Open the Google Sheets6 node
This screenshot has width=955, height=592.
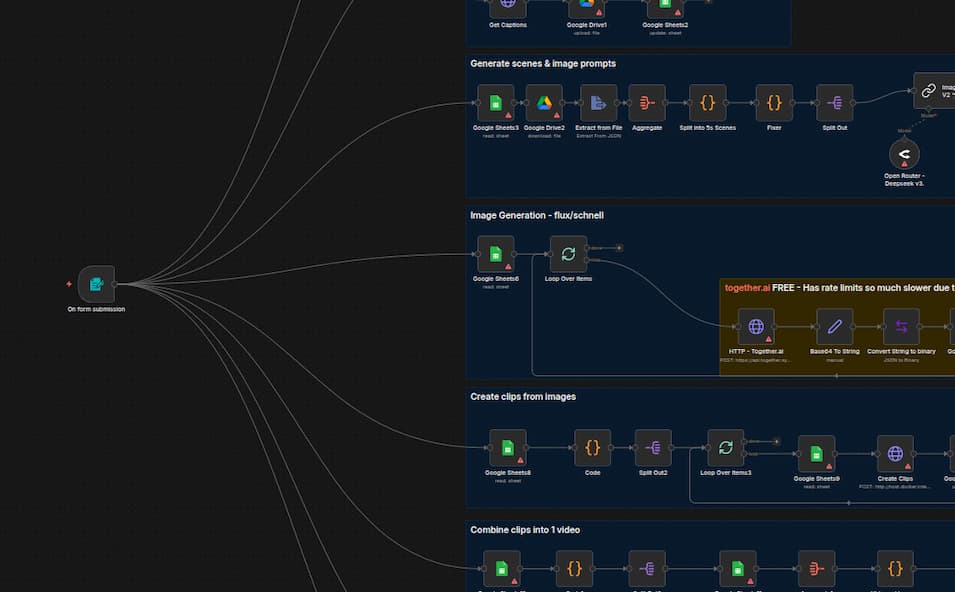(x=495, y=254)
